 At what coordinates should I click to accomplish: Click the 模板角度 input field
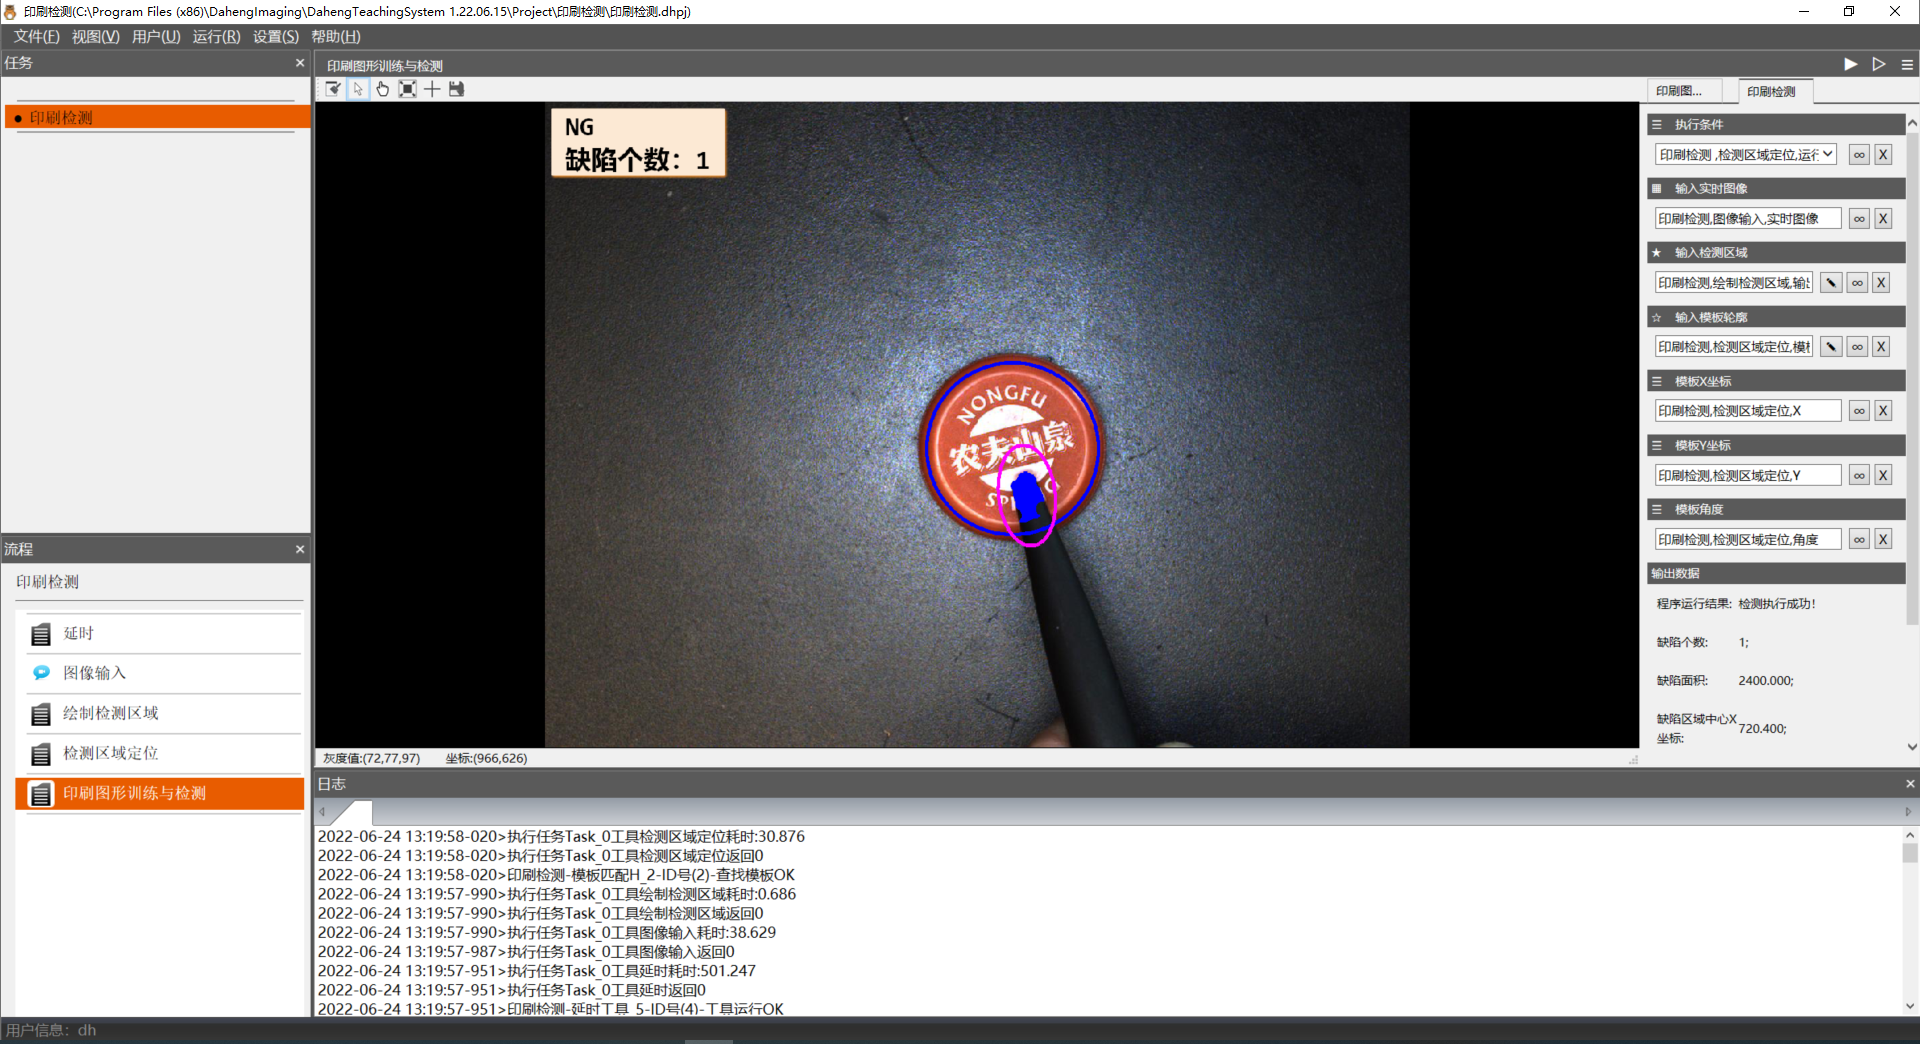pyautogui.click(x=1748, y=540)
